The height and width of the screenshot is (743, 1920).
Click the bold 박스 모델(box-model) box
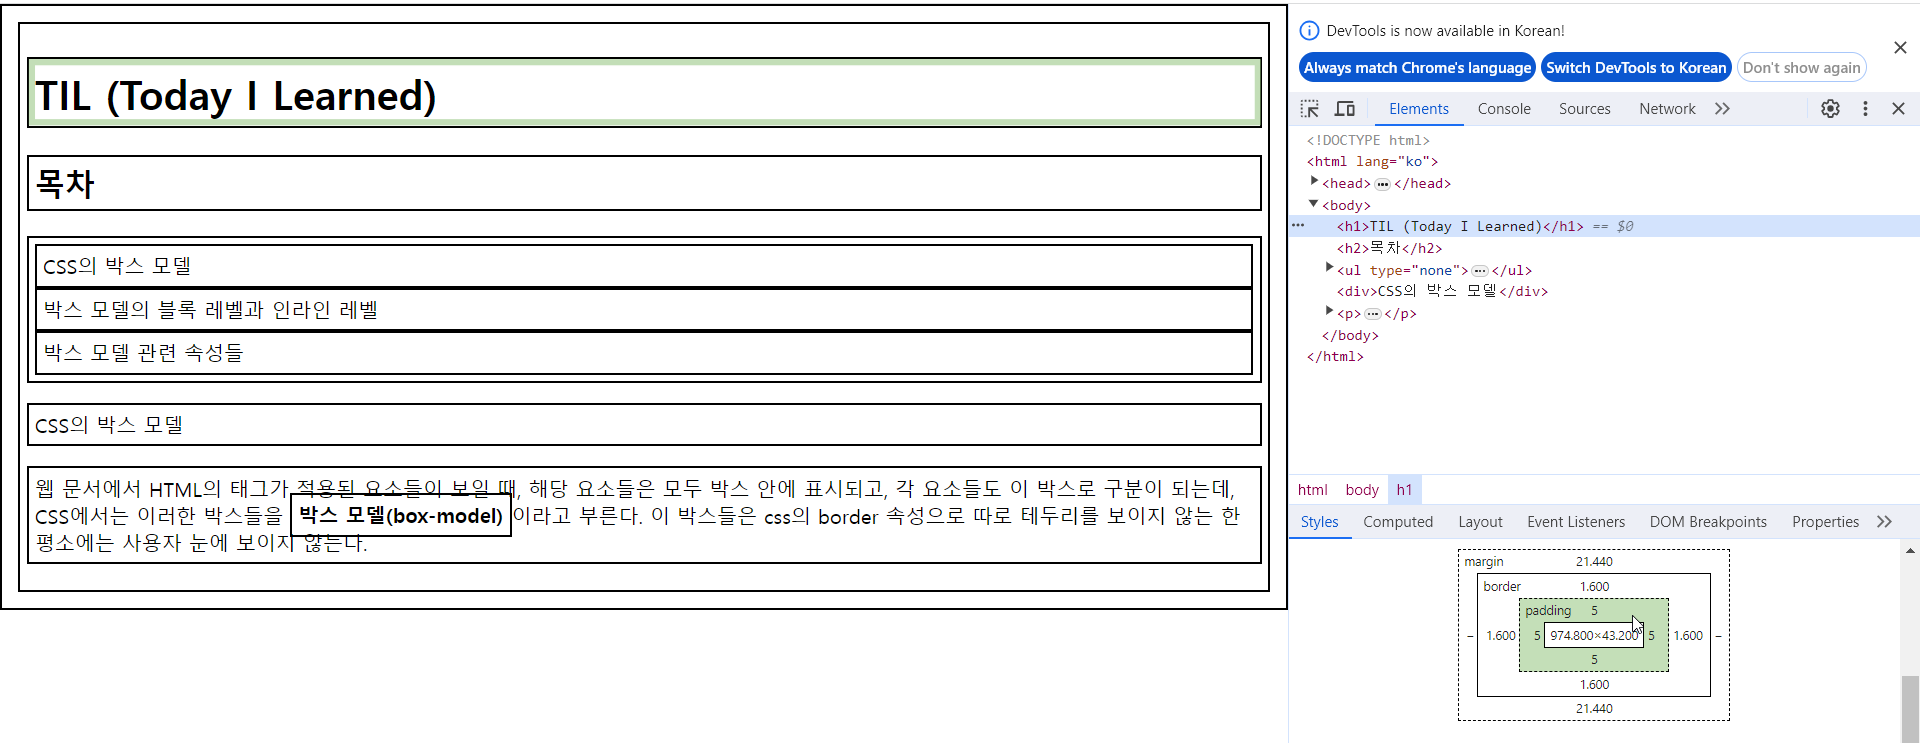(x=401, y=516)
